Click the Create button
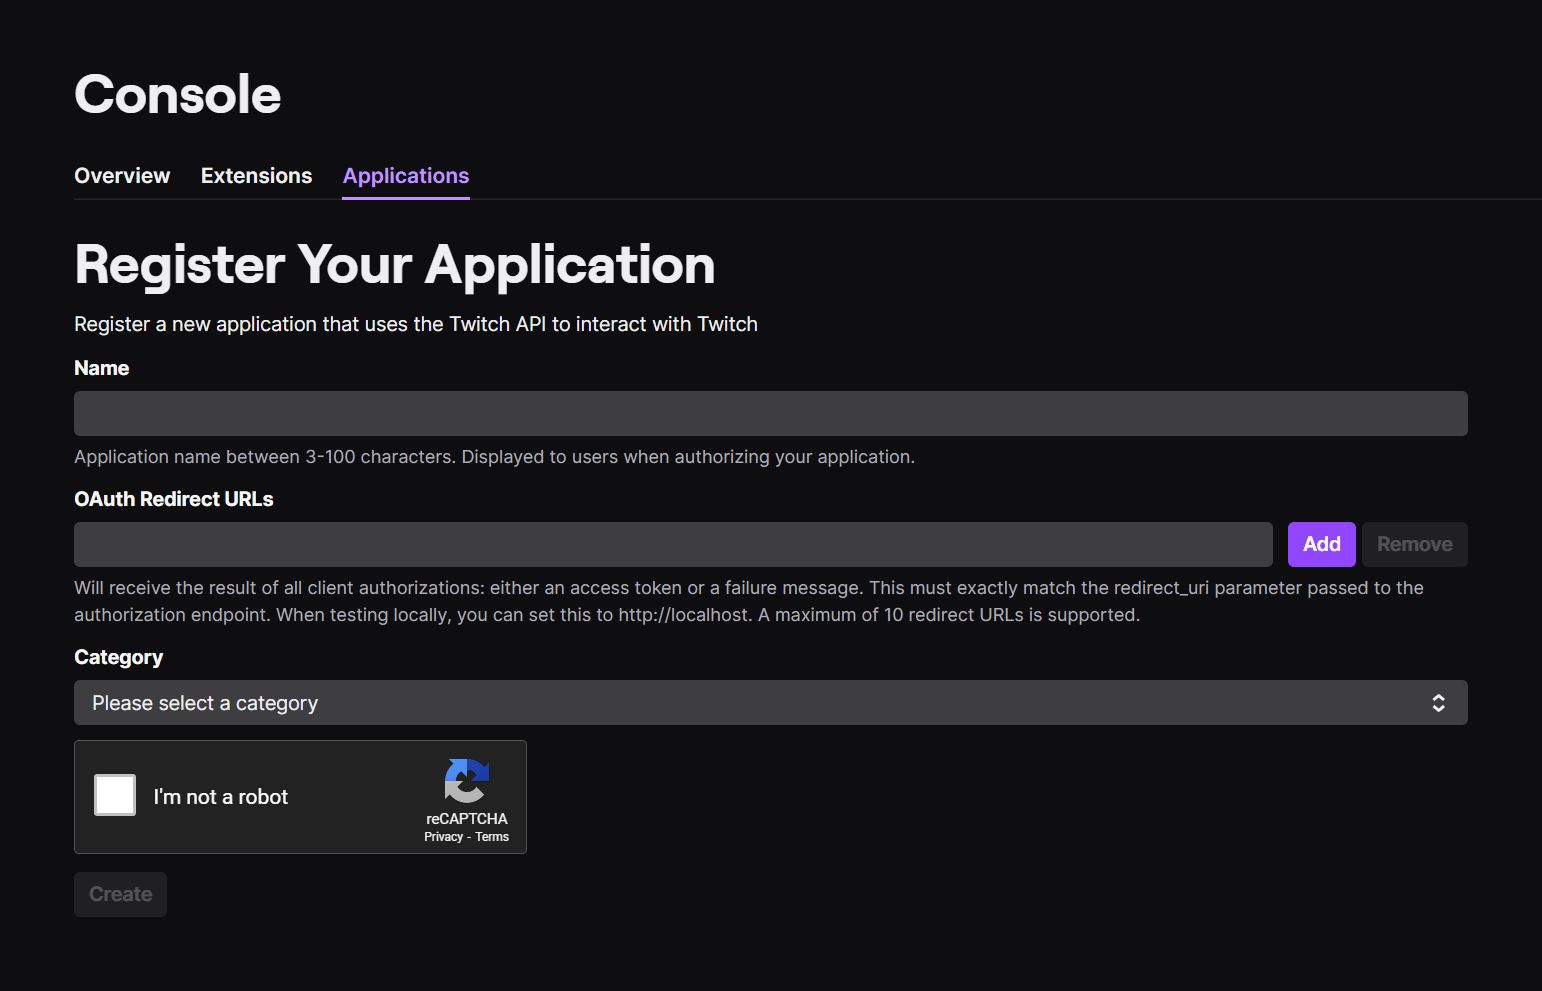1542x991 pixels. click(120, 894)
